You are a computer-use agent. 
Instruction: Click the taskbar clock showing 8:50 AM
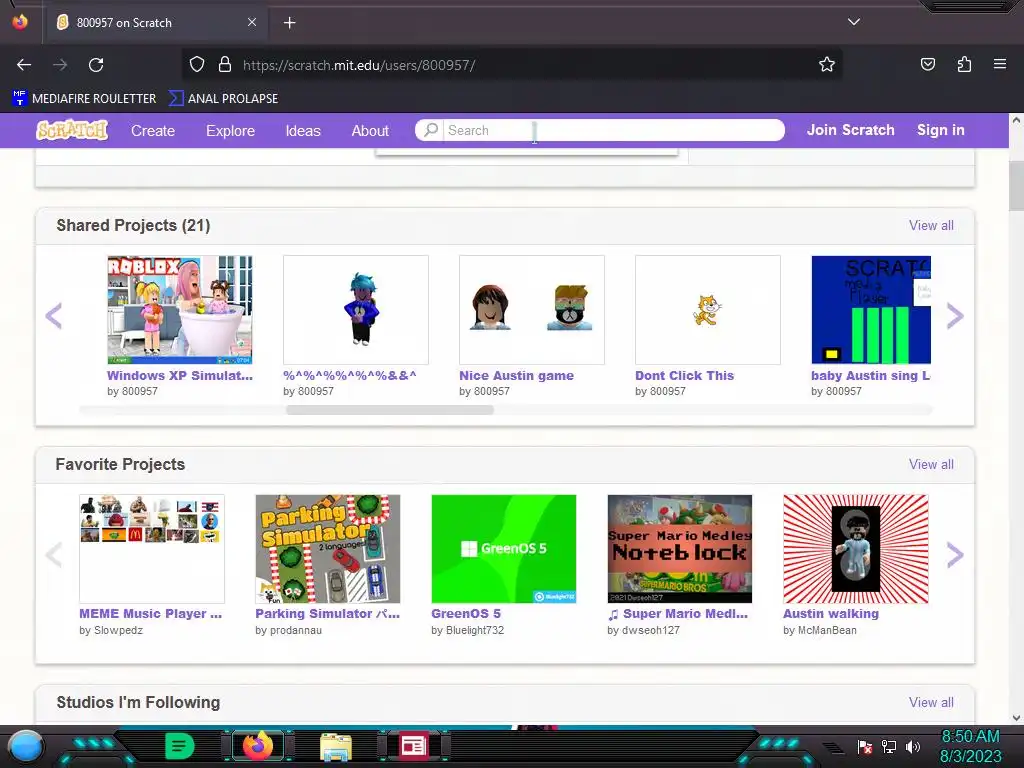(x=970, y=737)
